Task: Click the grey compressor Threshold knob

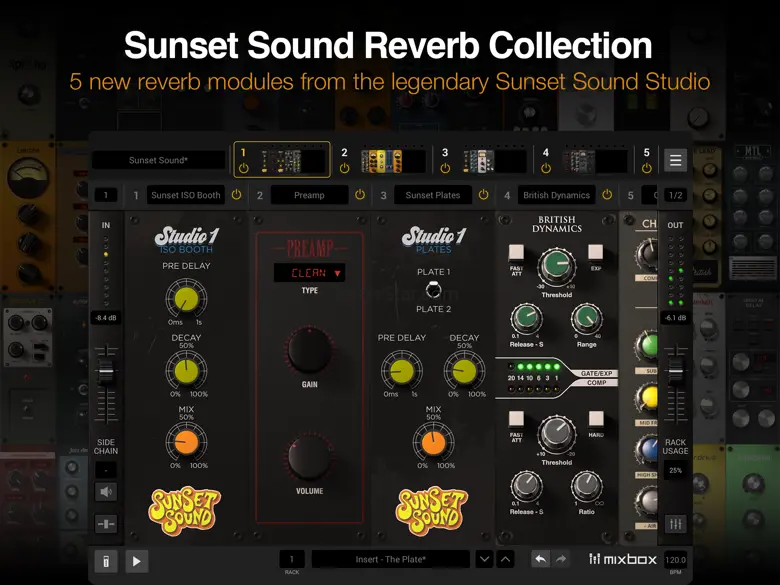Action: pyautogui.click(x=557, y=433)
